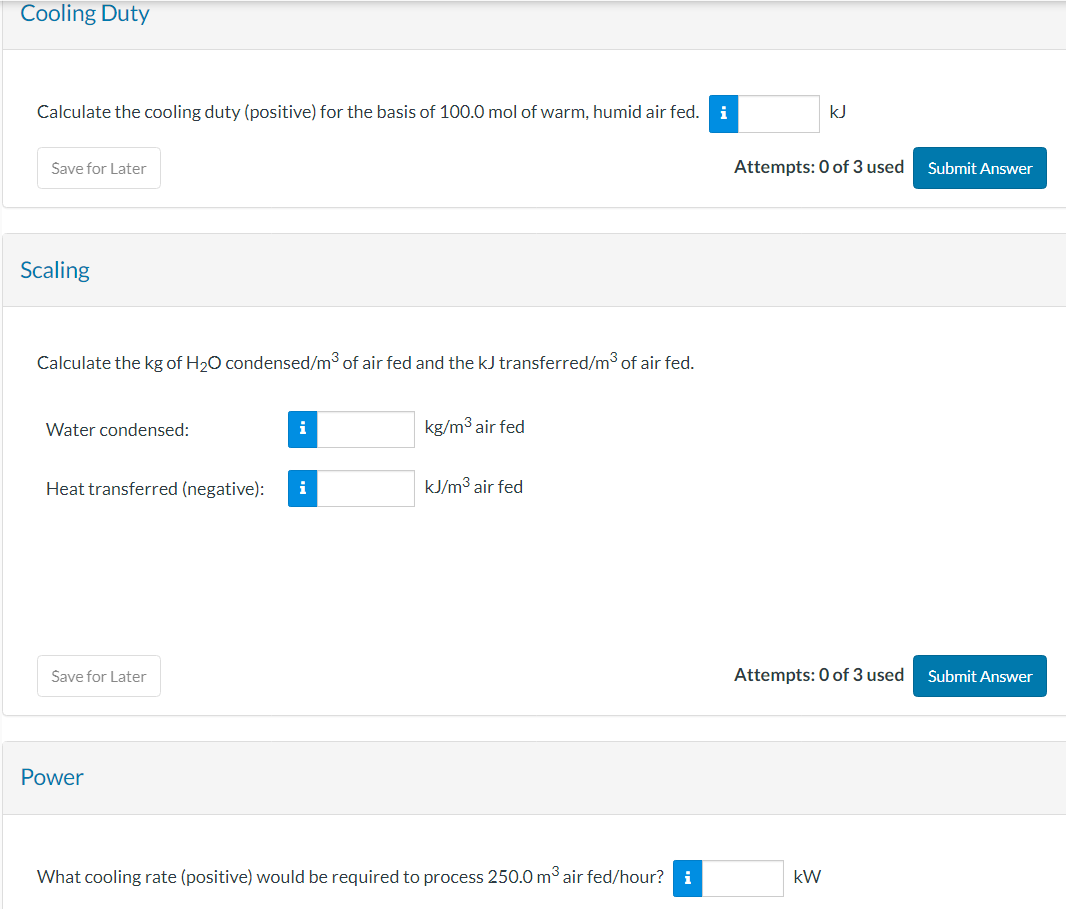Select the Power section heading
This screenshot has height=909, width=1066.
point(52,777)
